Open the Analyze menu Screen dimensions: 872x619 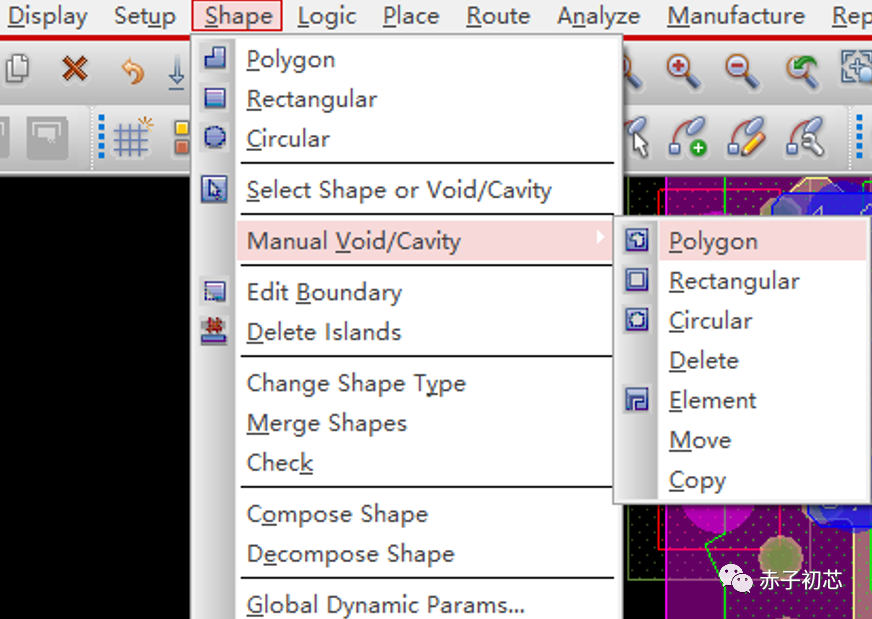598,16
